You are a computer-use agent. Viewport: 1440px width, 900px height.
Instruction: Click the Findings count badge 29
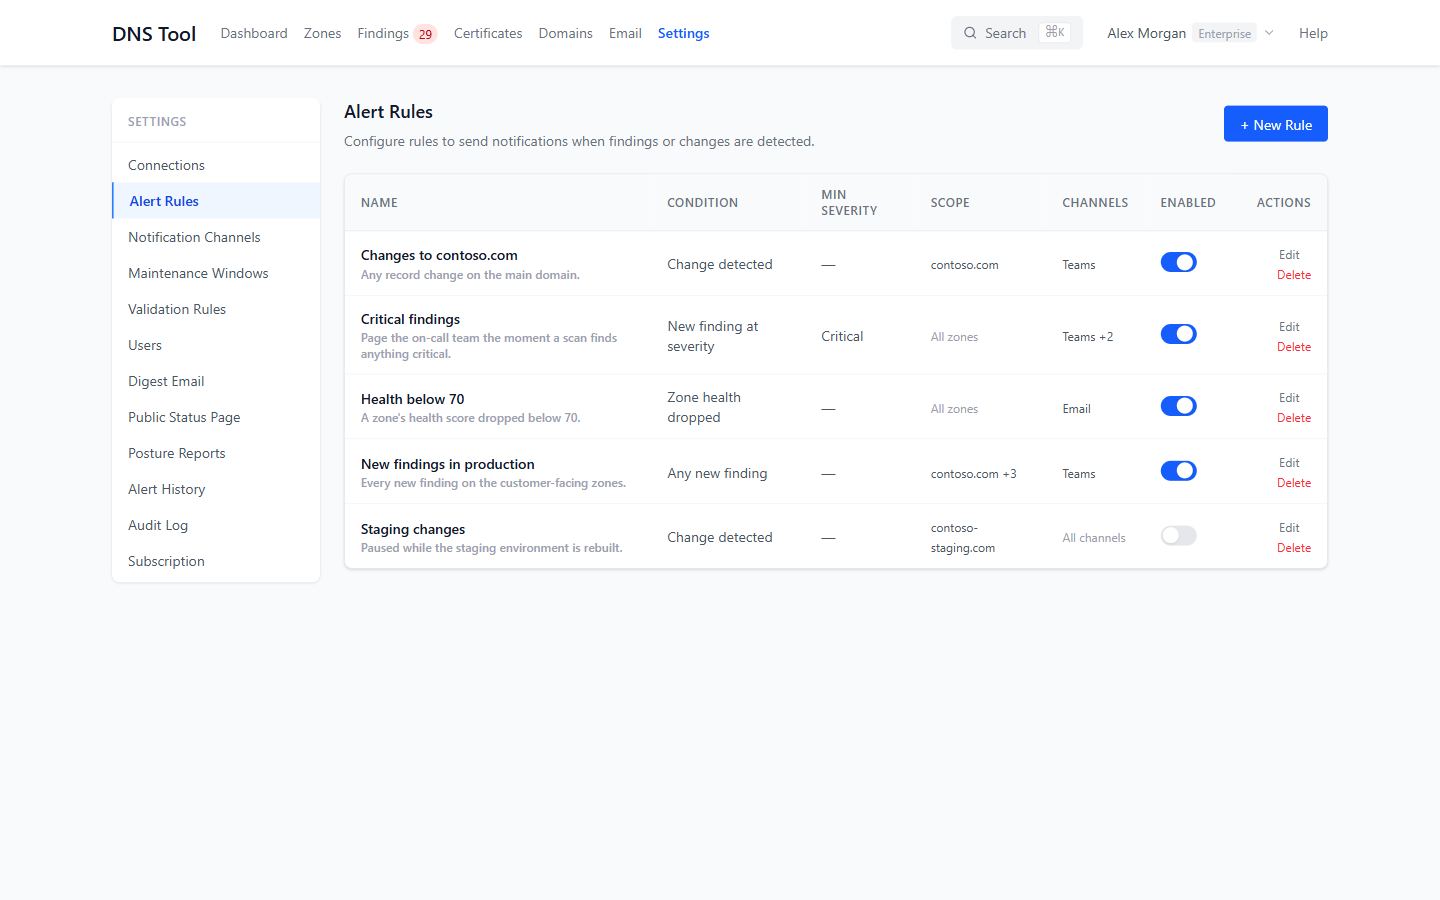[x=425, y=34]
